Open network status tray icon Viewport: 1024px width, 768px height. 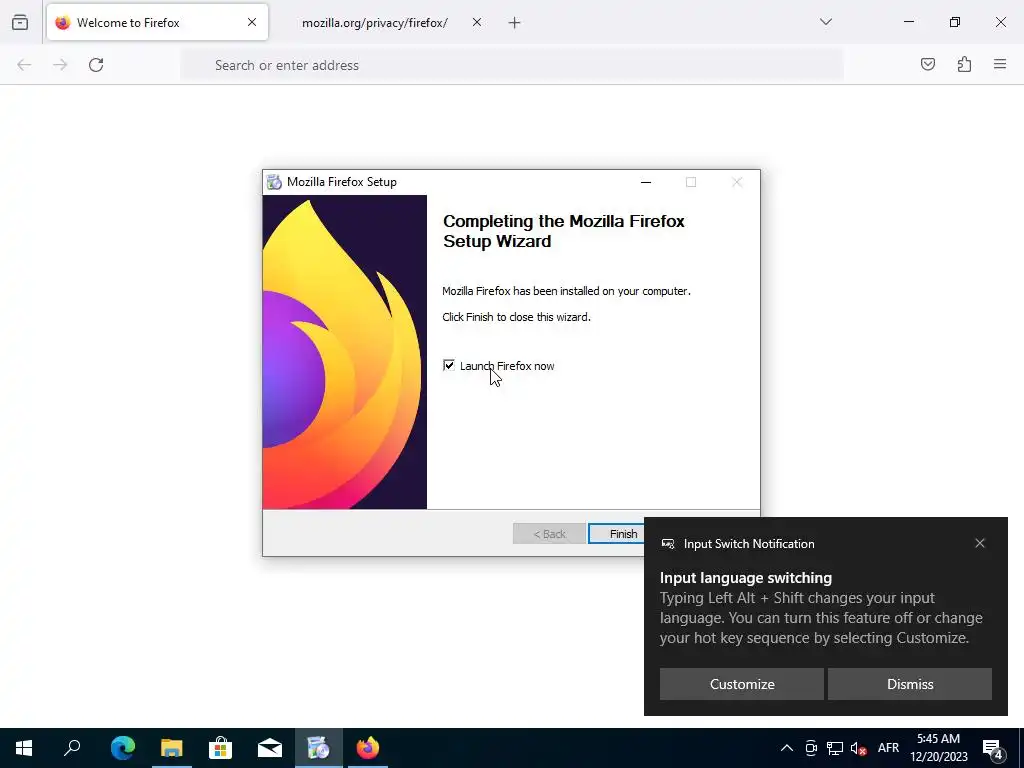tap(835, 748)
